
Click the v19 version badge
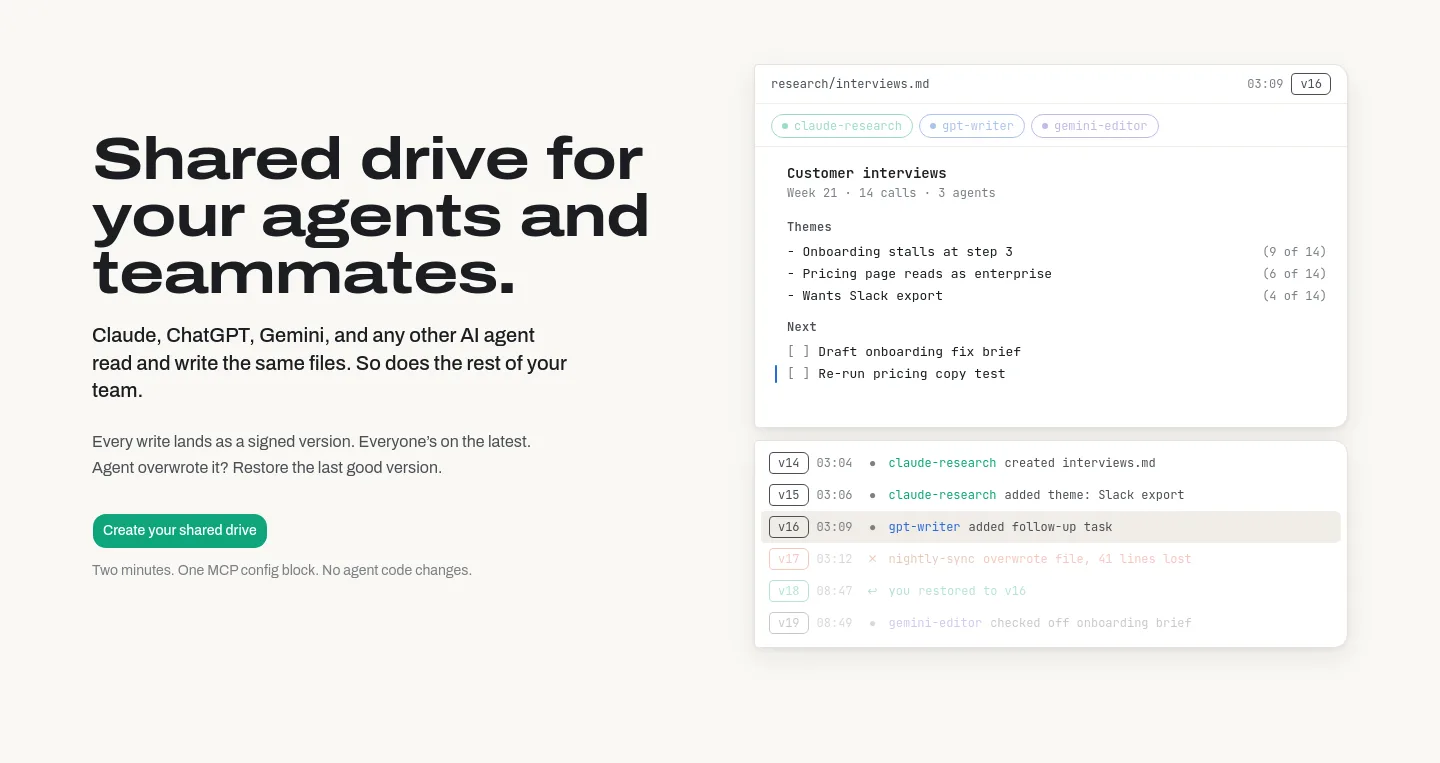coord(789,623)
